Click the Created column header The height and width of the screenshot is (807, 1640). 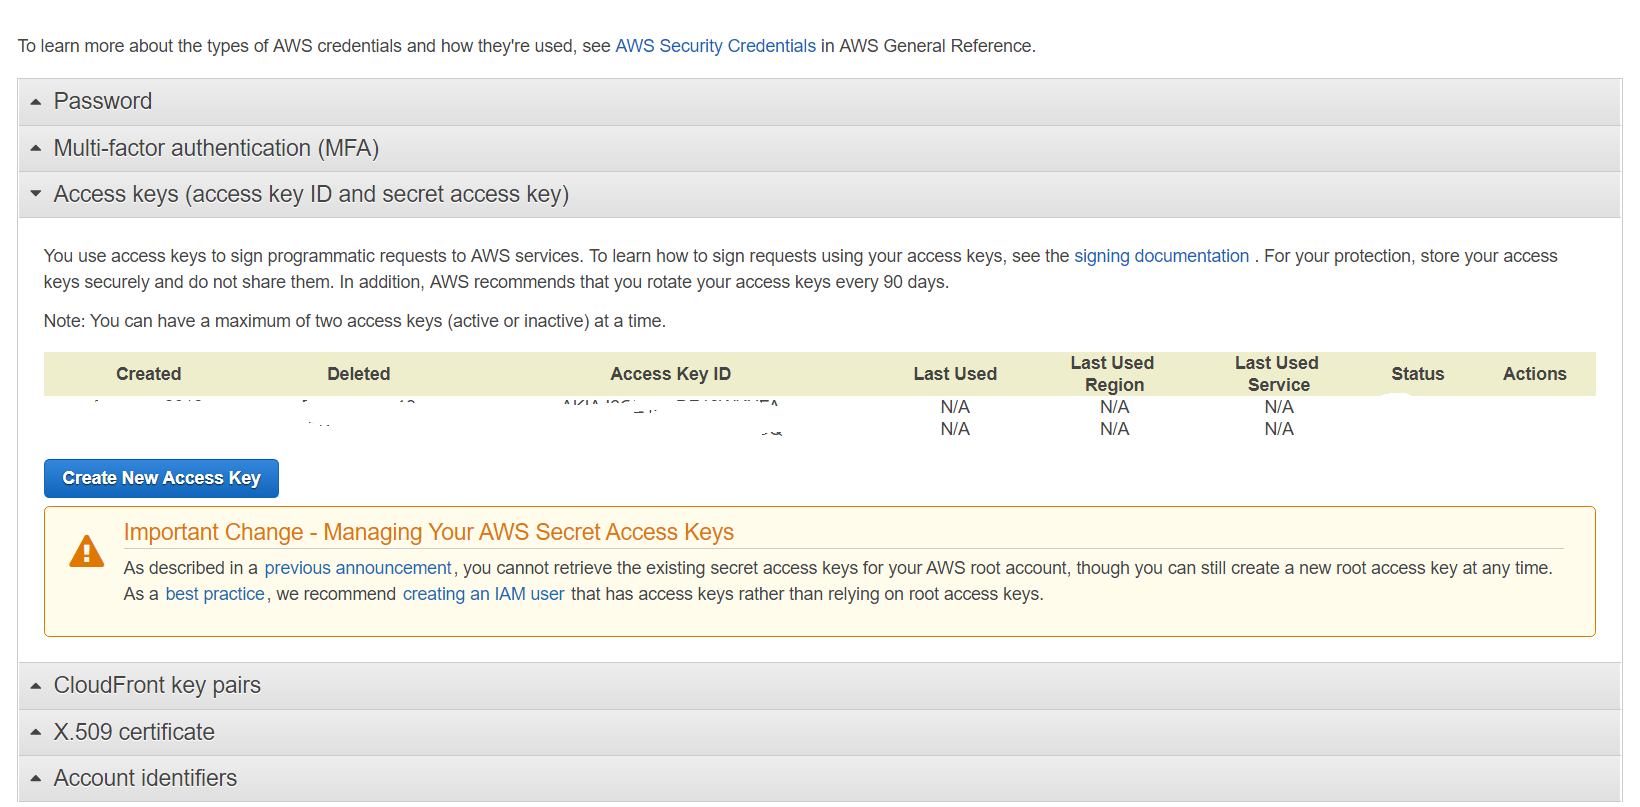click(x=148, y=374)
